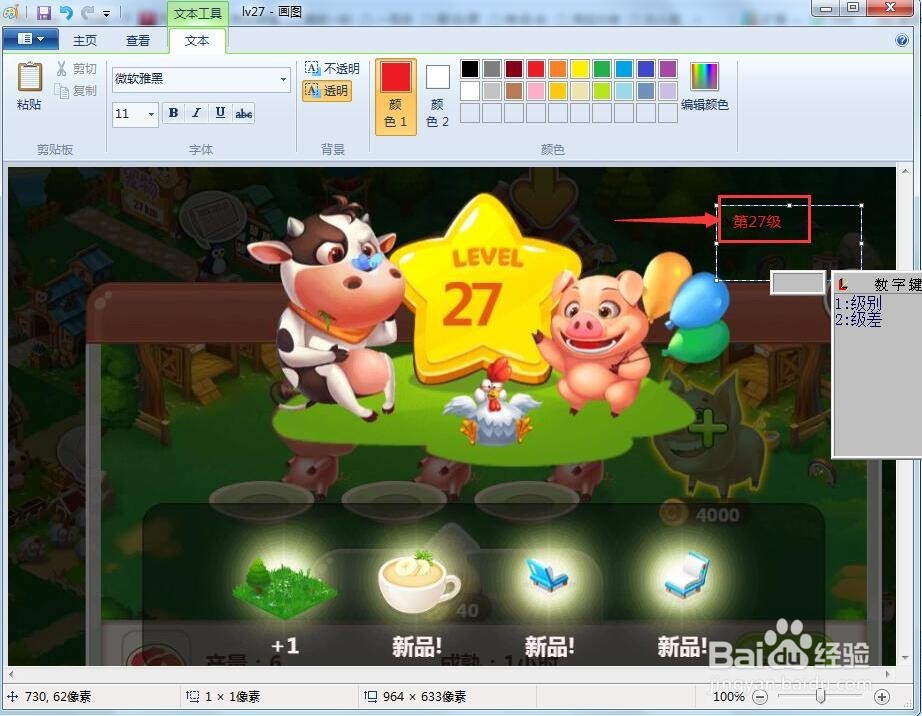Open the Help question mark icon

click(x=901, y=40)
